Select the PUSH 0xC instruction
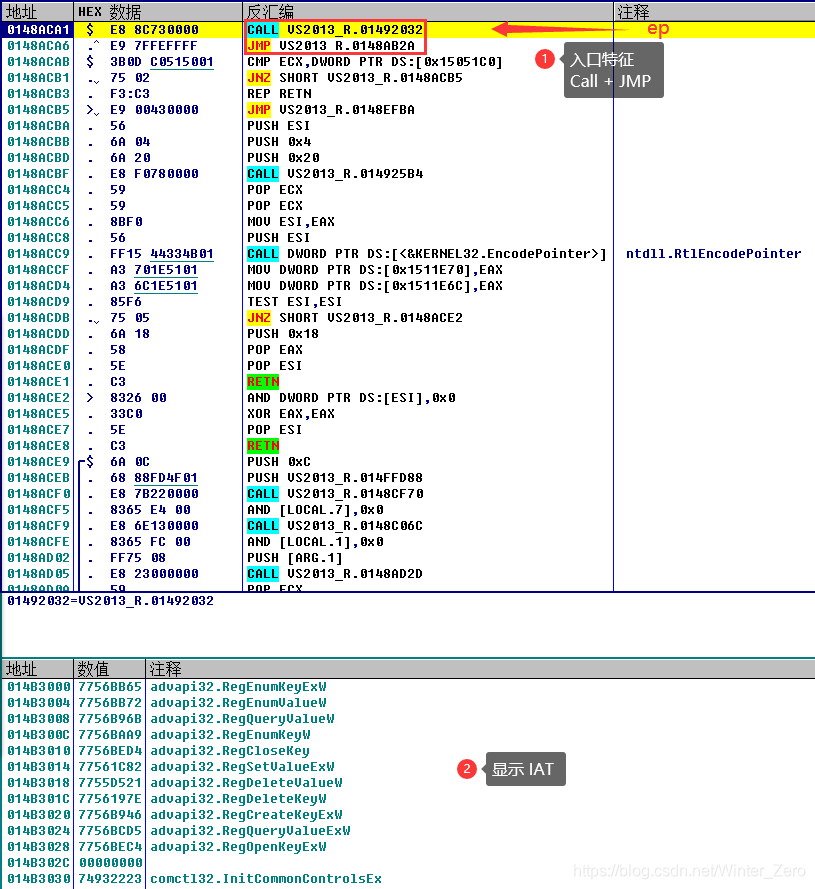The image size is (815, 889). [279, 462]
